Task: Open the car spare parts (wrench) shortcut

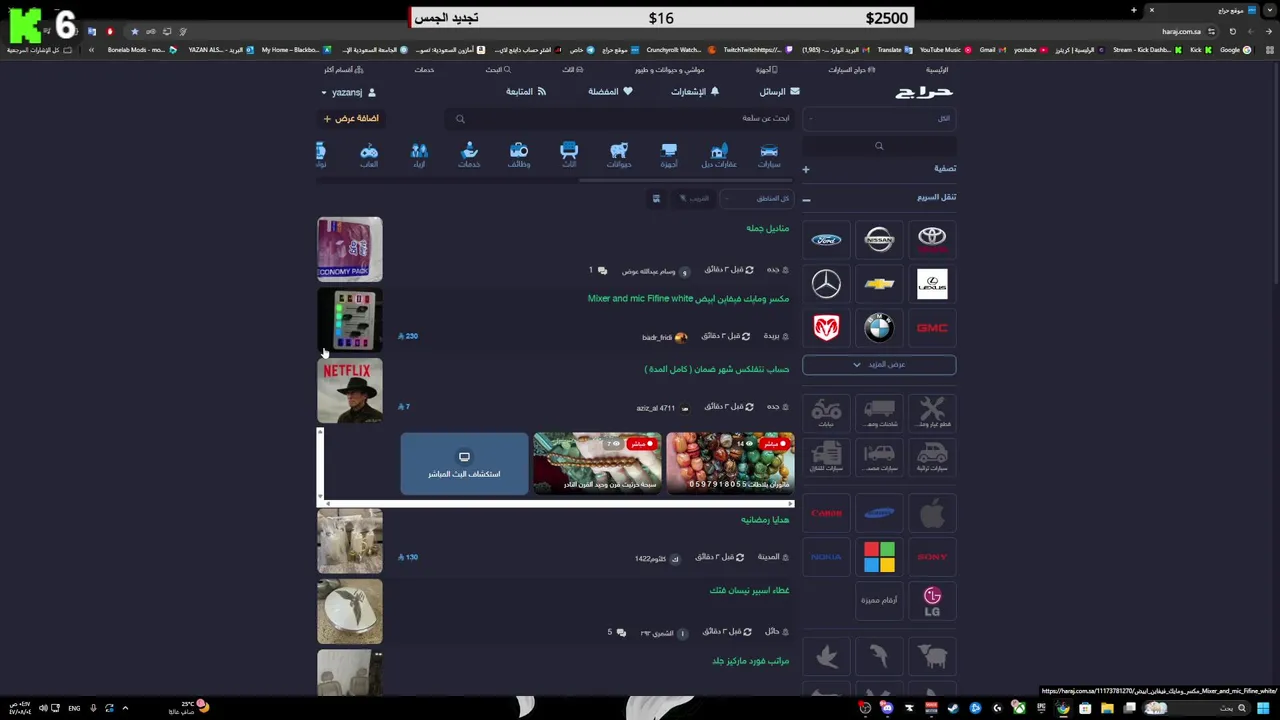Action: (932, 411)
